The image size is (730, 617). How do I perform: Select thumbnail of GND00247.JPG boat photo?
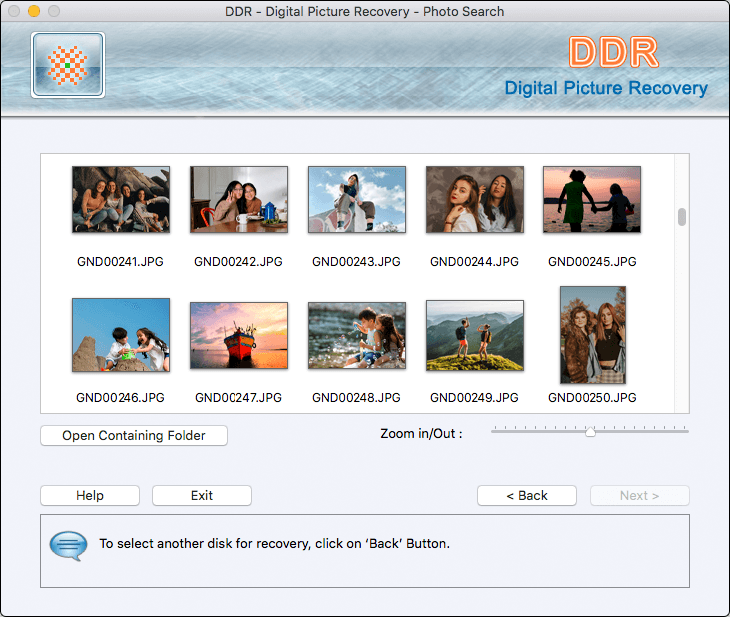(x=239, y=335)
